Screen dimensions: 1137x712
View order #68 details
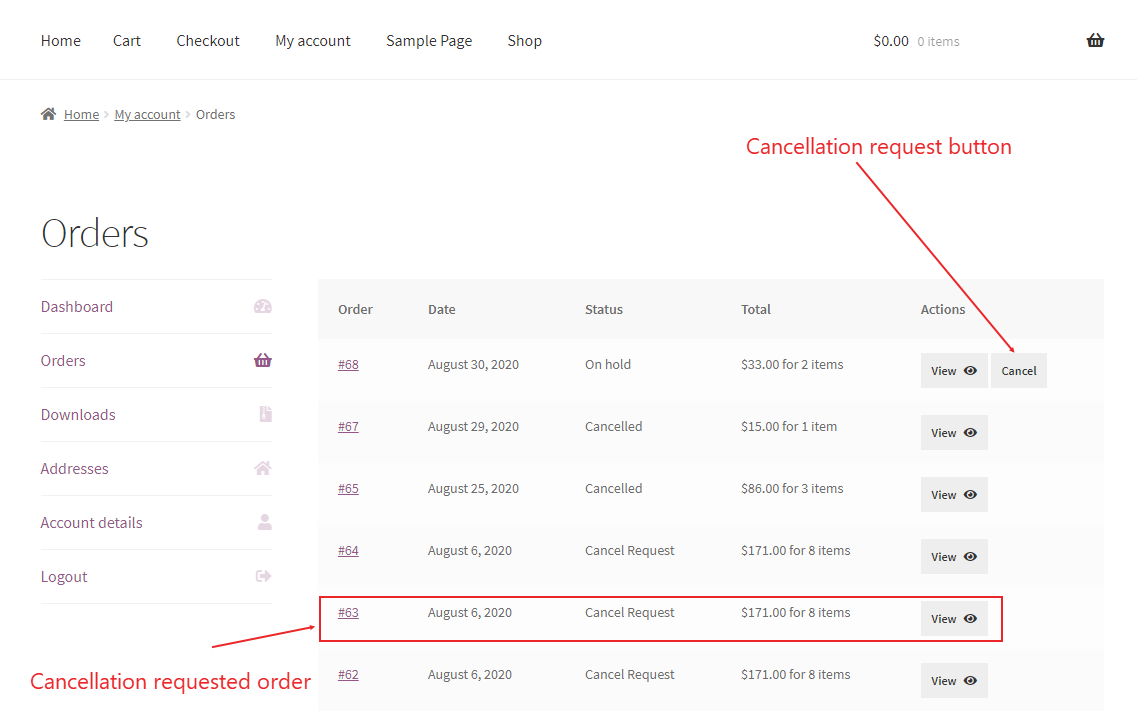[954, 371]
